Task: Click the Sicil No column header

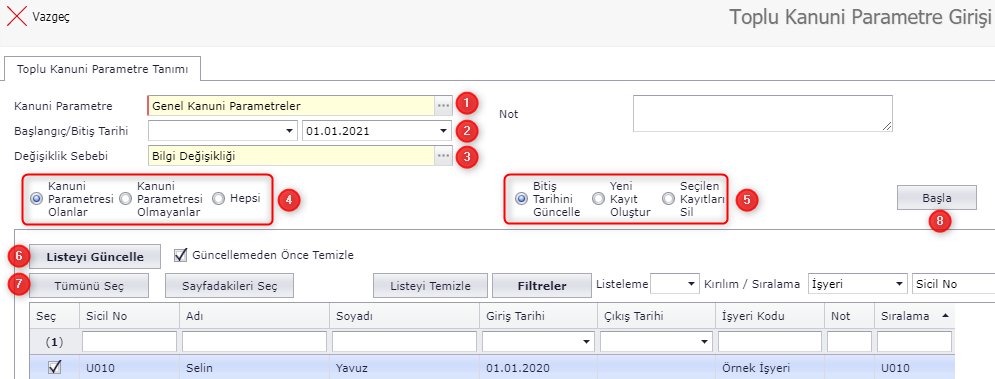Action: click(129, 316)
